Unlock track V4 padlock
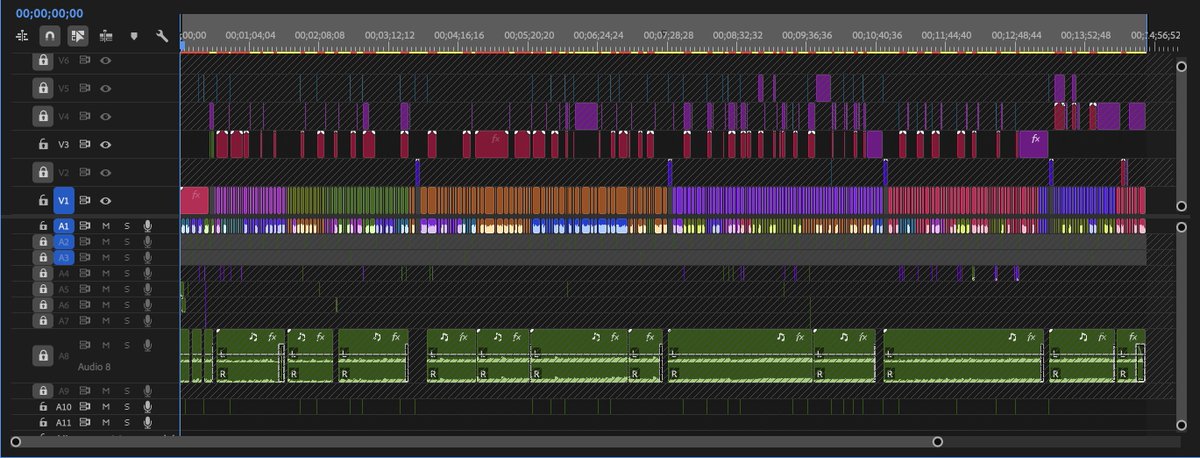 (43, 116)
